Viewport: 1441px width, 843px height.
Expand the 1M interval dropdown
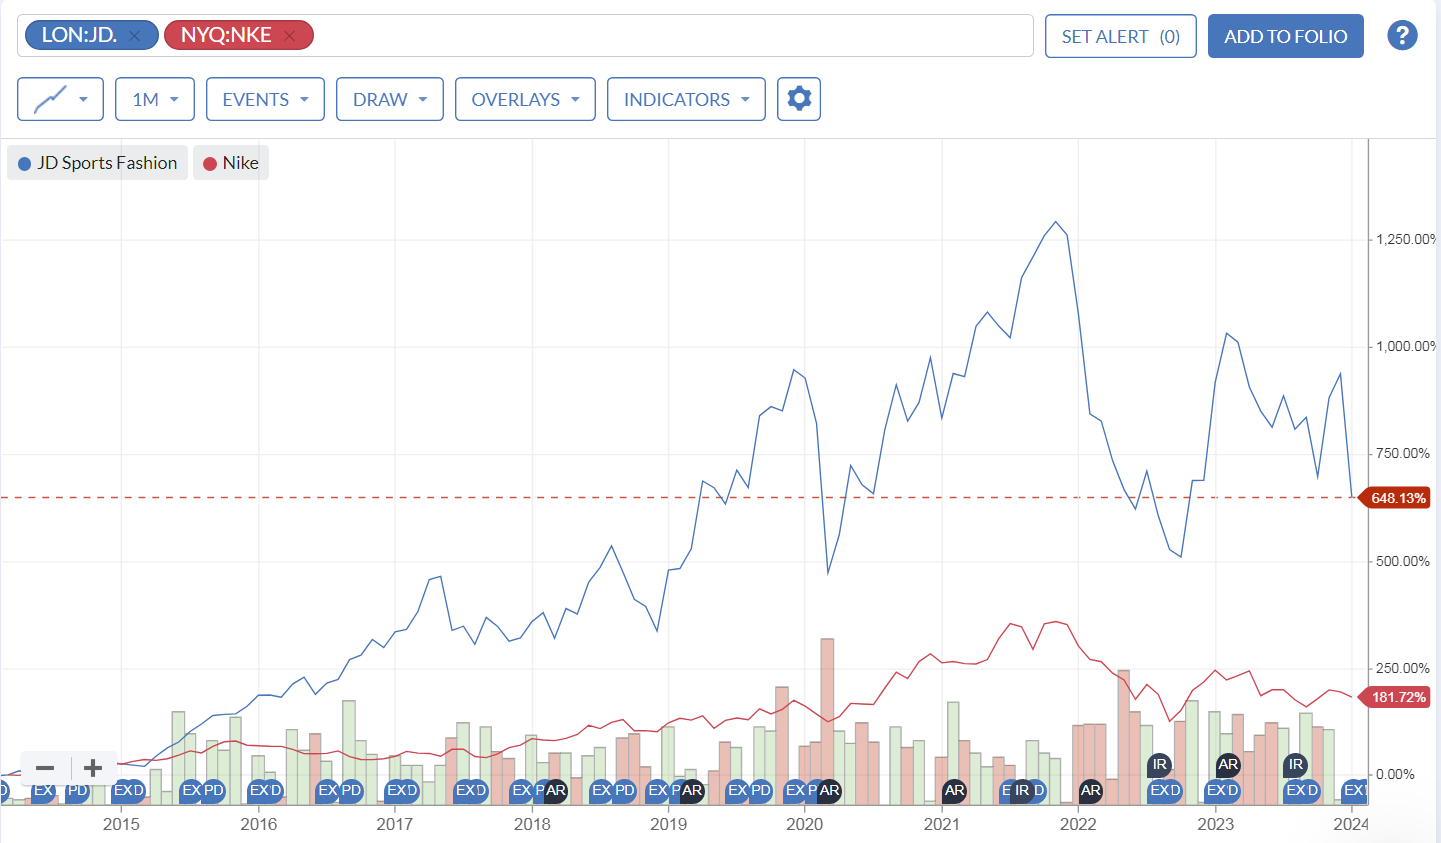[x=155, y=99]
